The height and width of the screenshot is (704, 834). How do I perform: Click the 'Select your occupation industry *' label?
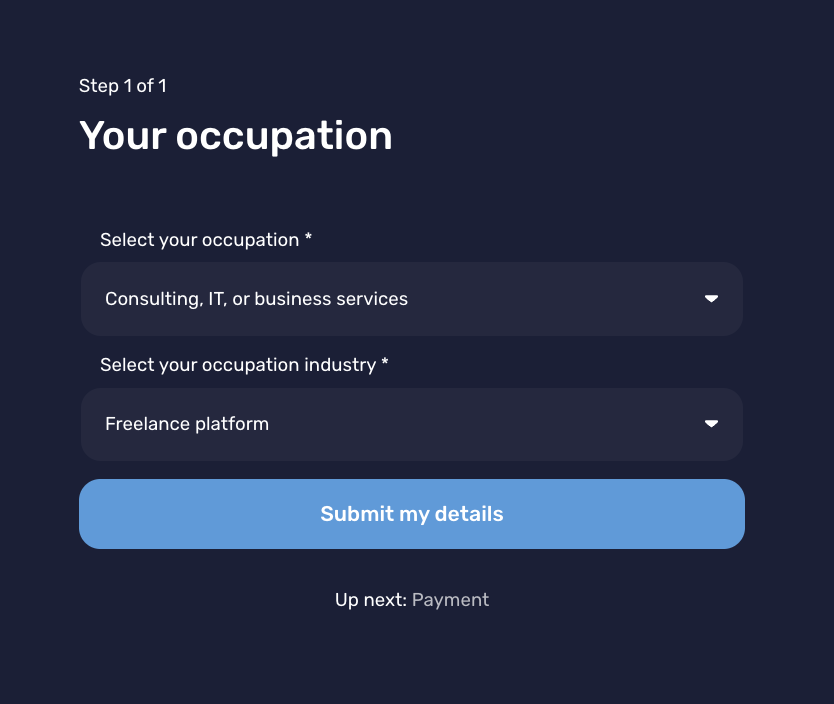click(244, 365)
